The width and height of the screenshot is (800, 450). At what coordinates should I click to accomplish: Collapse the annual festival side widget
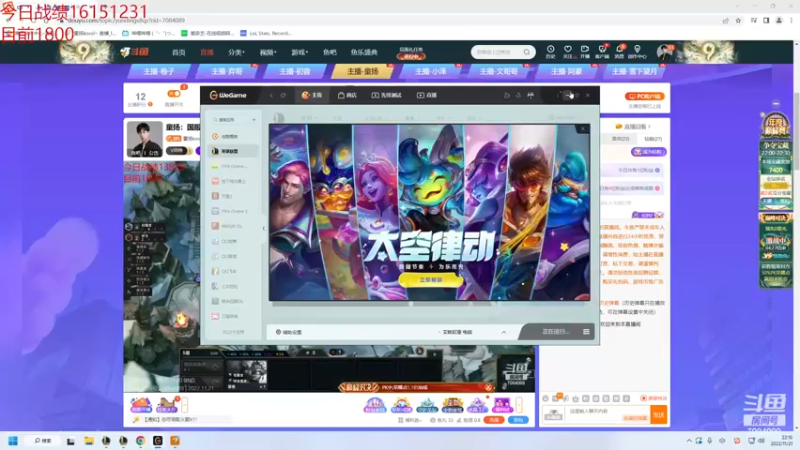(x=776, y=104)
